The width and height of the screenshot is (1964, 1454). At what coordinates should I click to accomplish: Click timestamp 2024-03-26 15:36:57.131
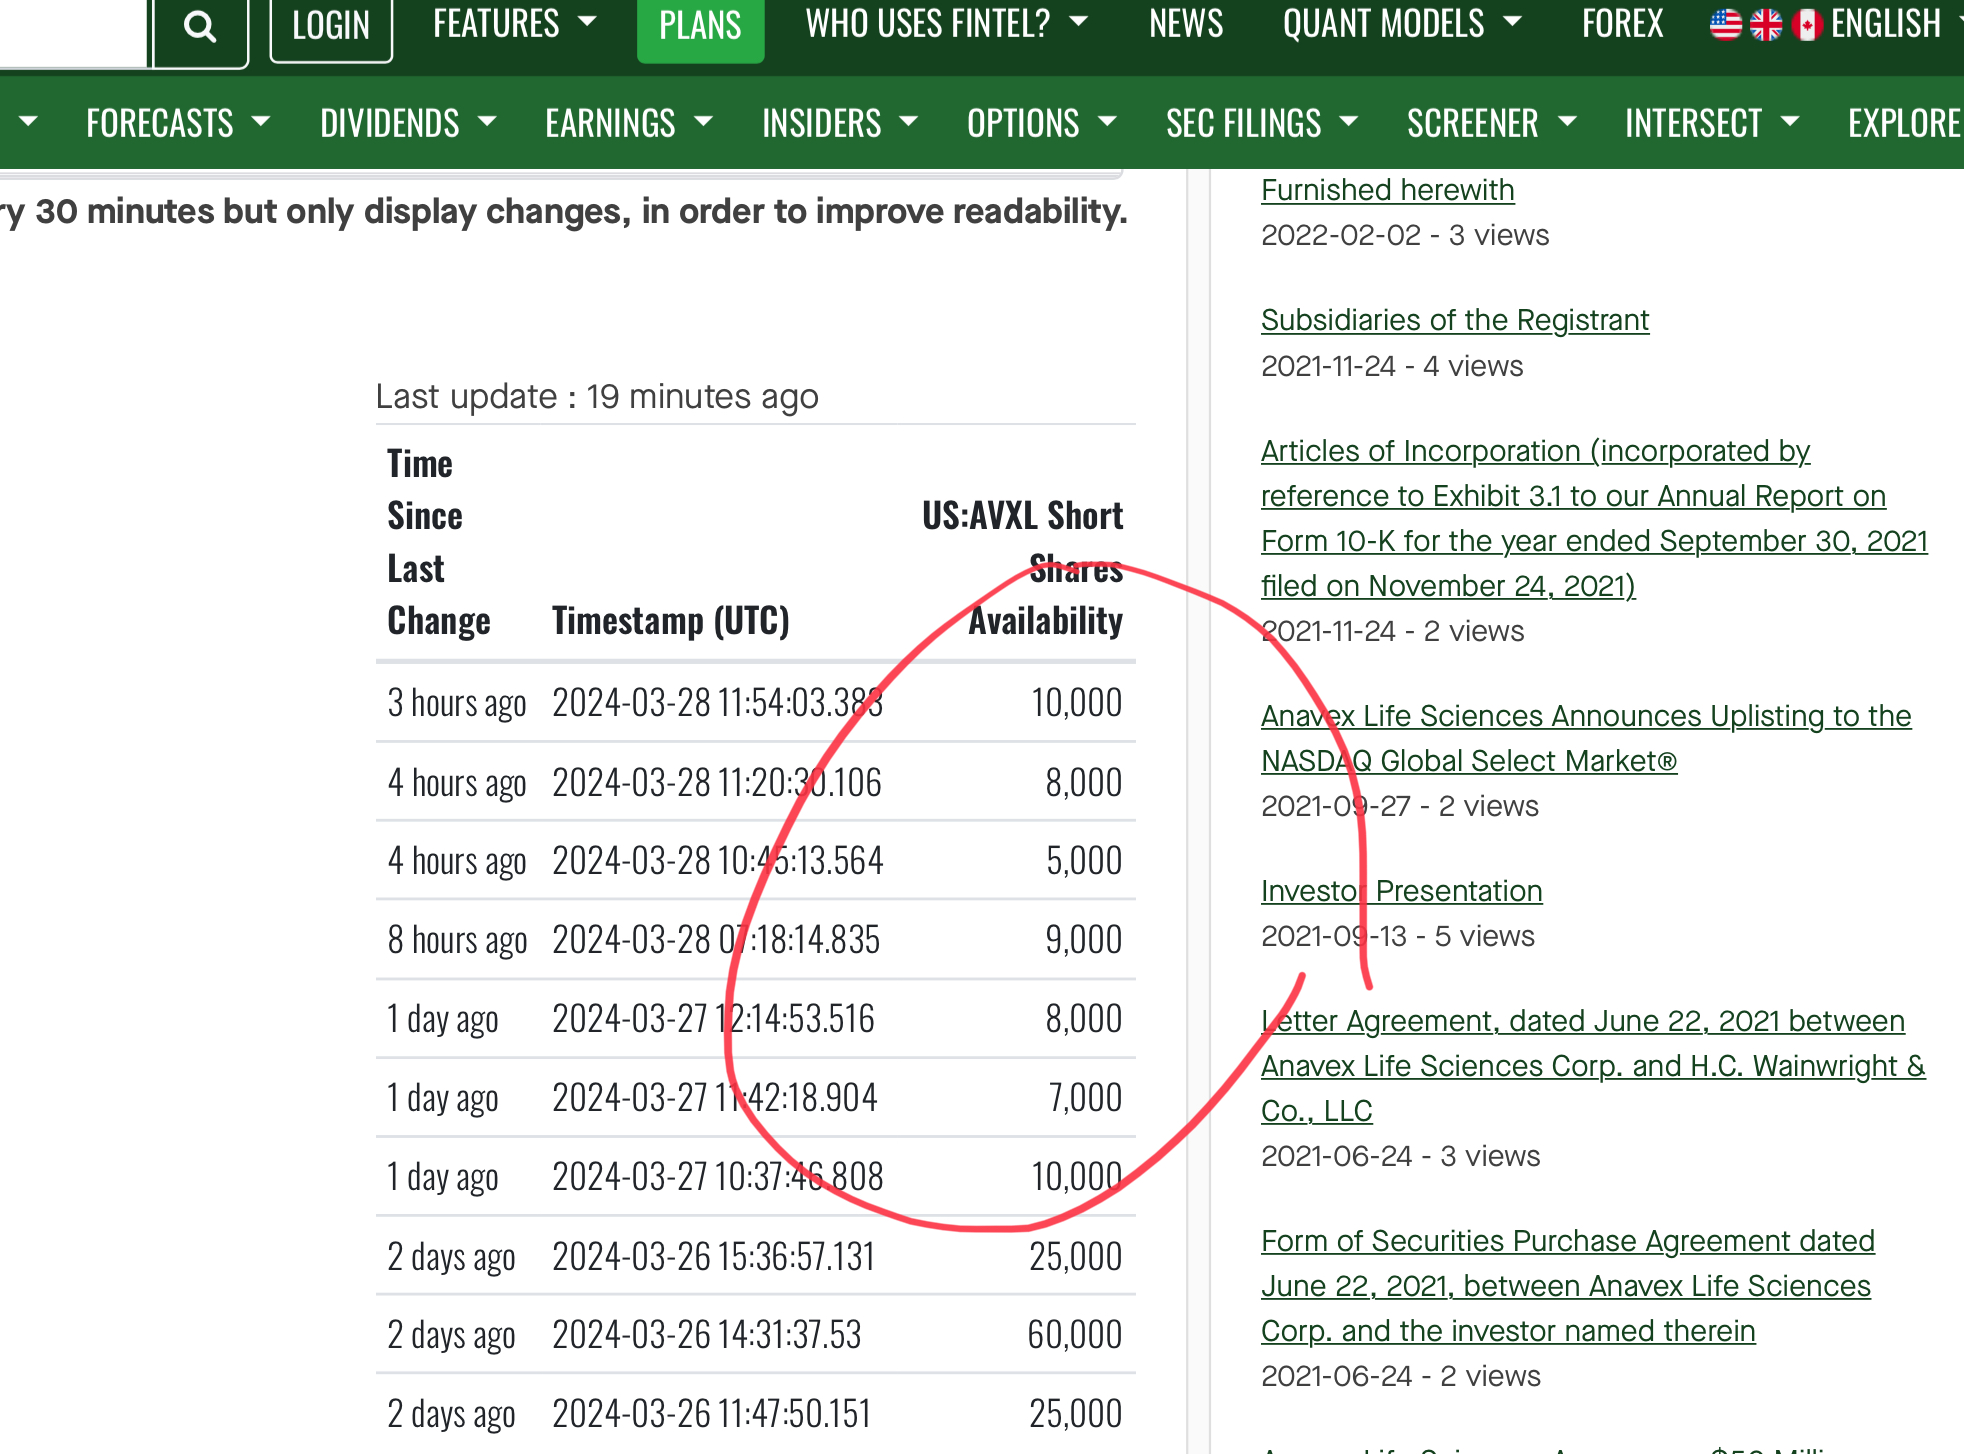(713, 1256)
